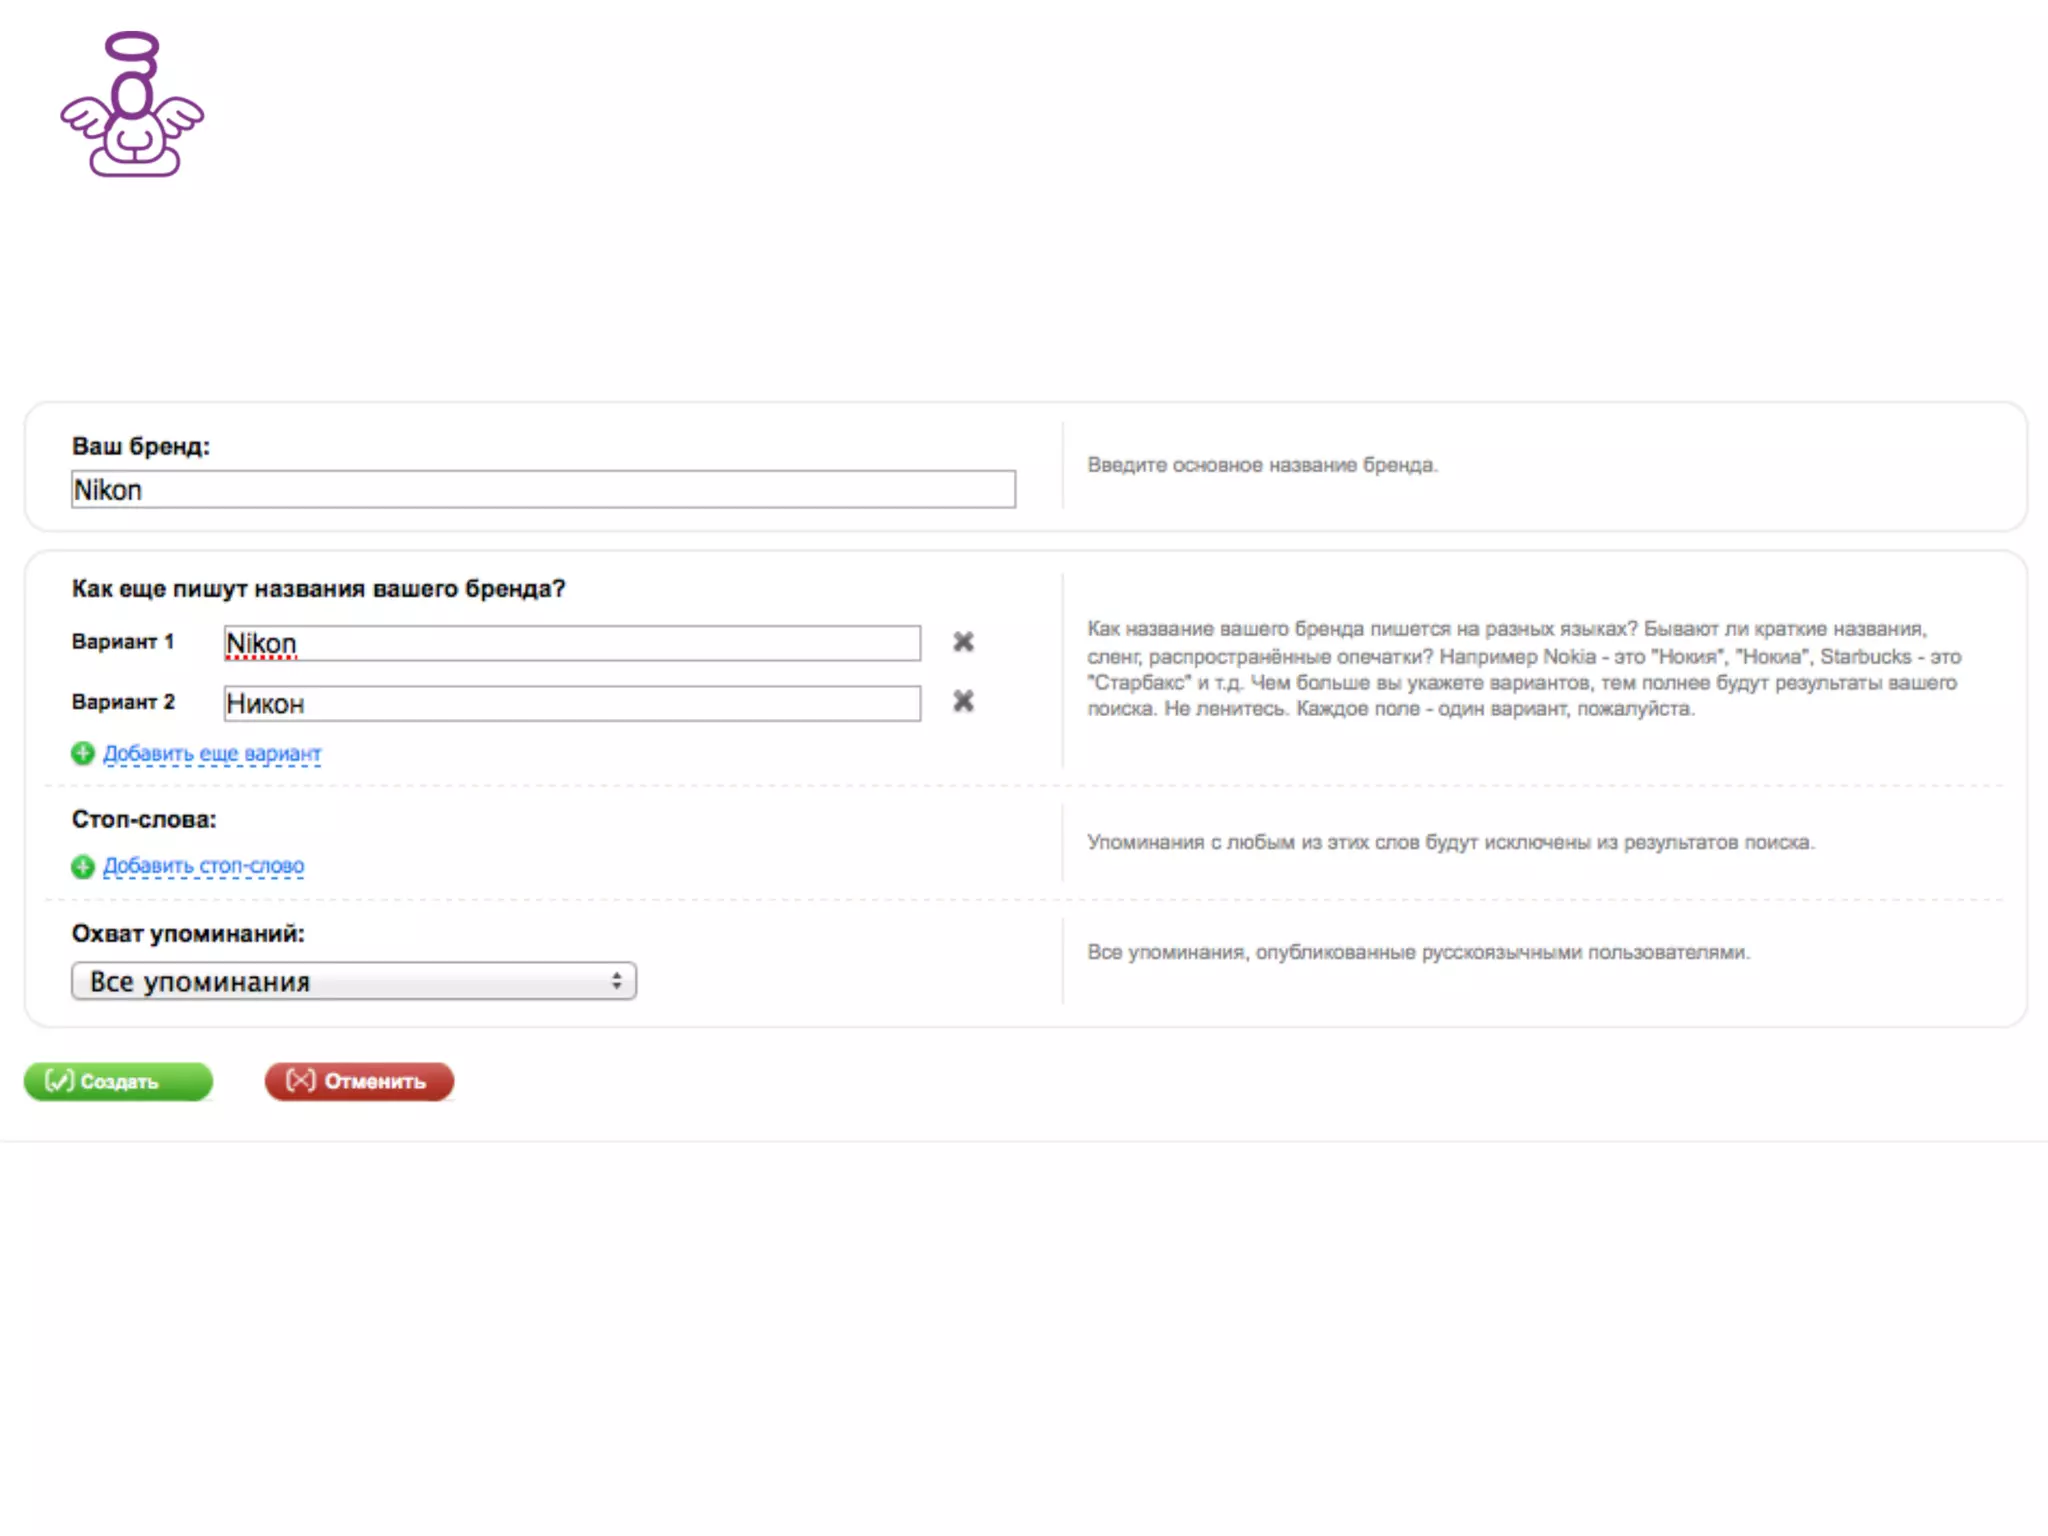Click green plus icon beside Добавить еще вариант

click(83, 754)
